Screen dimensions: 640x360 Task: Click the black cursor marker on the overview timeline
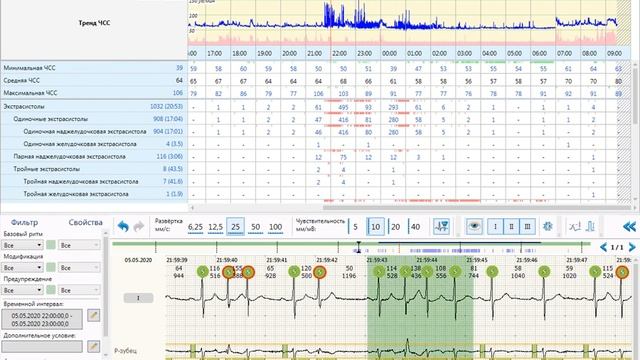tap(358, 247)
